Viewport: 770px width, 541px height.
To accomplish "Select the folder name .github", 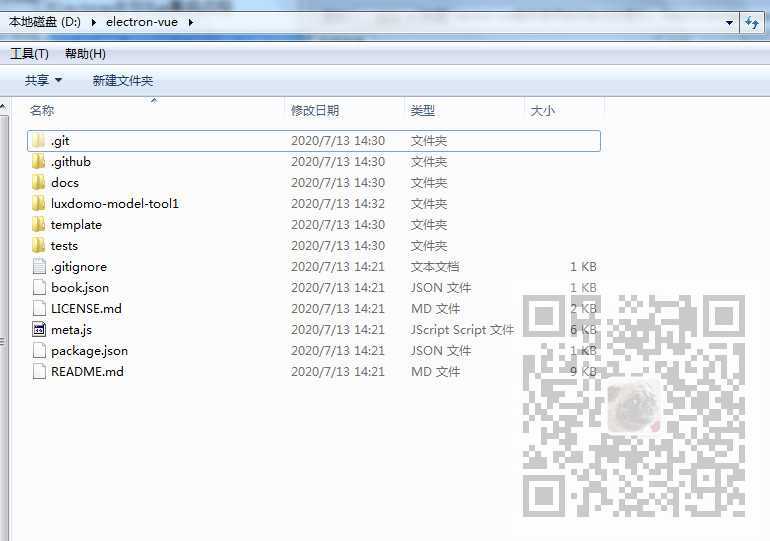I will pos(71,162).
